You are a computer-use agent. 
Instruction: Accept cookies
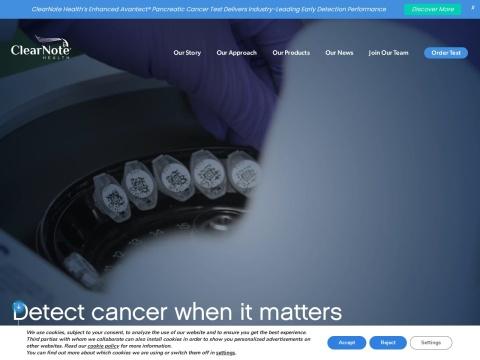pyautogui.click(x=347, y=343)
